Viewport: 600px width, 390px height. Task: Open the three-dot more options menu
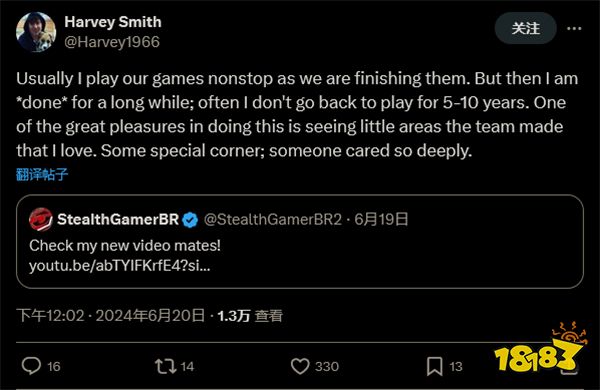click(x=574, y=28)
